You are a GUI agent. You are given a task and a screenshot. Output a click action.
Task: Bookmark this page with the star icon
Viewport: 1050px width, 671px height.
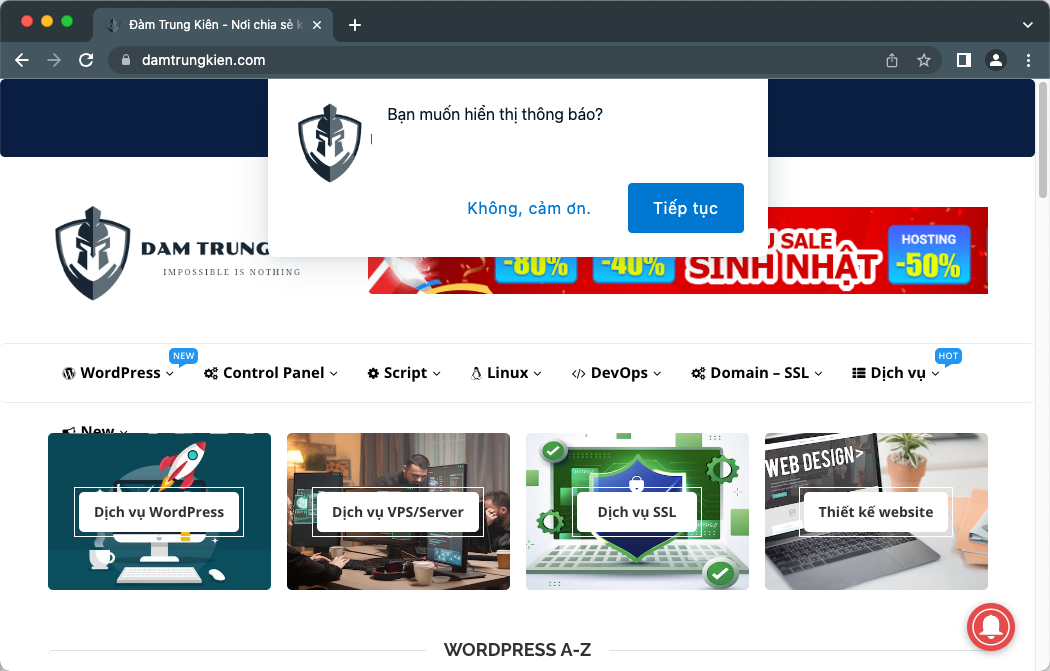[x=924, y=60]
